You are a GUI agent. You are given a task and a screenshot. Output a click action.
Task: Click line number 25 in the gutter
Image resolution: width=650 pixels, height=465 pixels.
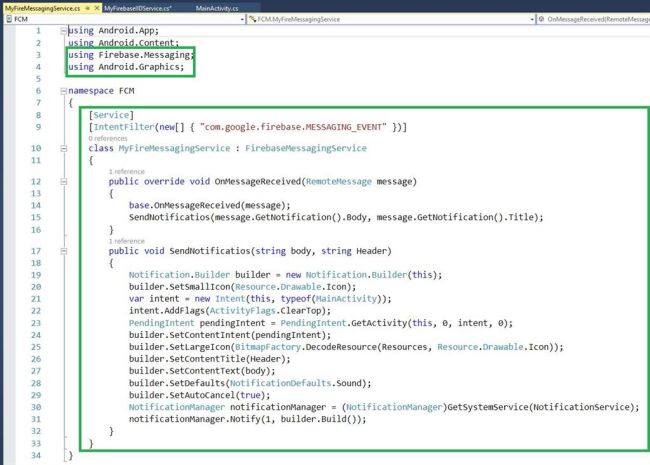point(36,347)
